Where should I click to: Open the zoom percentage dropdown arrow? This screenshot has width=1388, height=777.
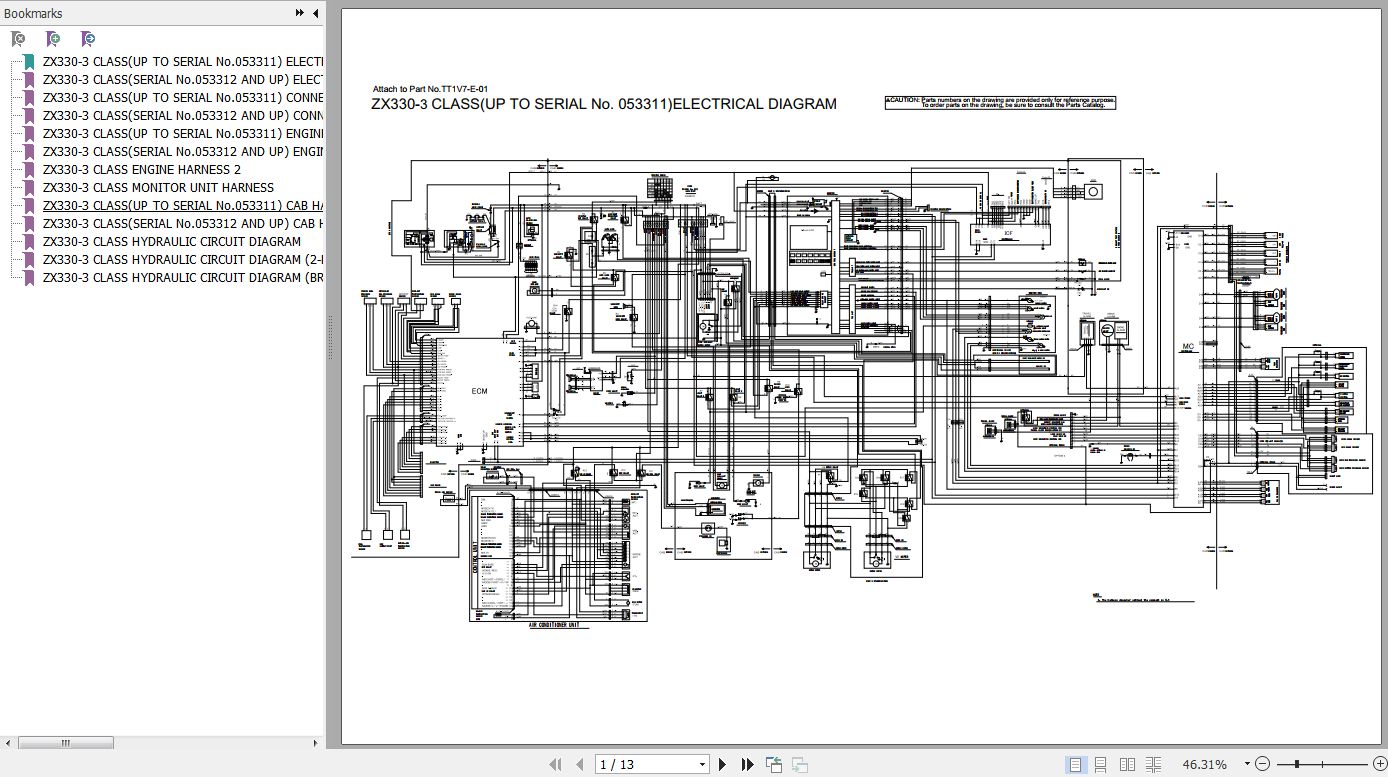[x=1246, y=765]
